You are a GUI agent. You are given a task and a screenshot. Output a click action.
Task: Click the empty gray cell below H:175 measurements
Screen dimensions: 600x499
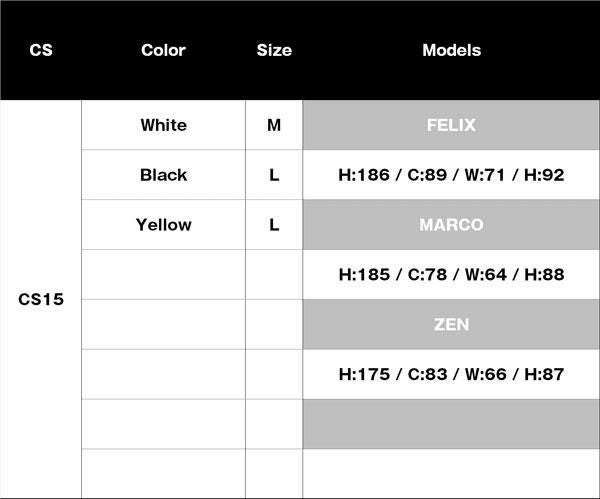pos(451,424)
